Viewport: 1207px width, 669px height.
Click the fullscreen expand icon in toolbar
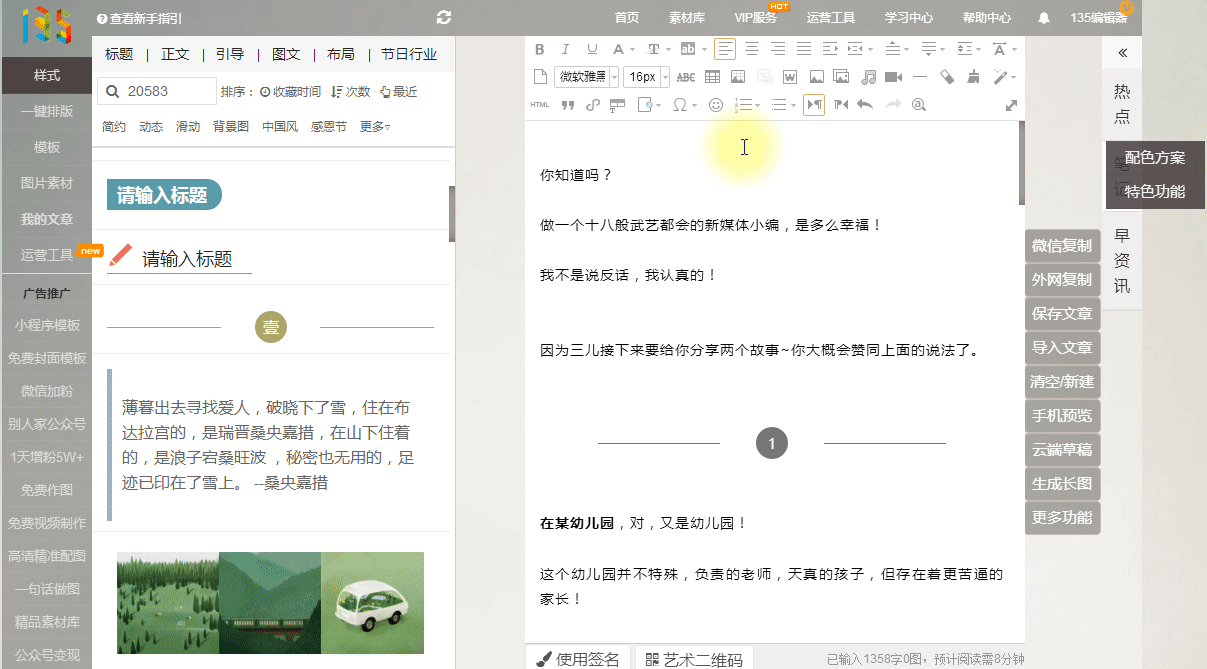pyautogui.click(x=1011, y=105)
